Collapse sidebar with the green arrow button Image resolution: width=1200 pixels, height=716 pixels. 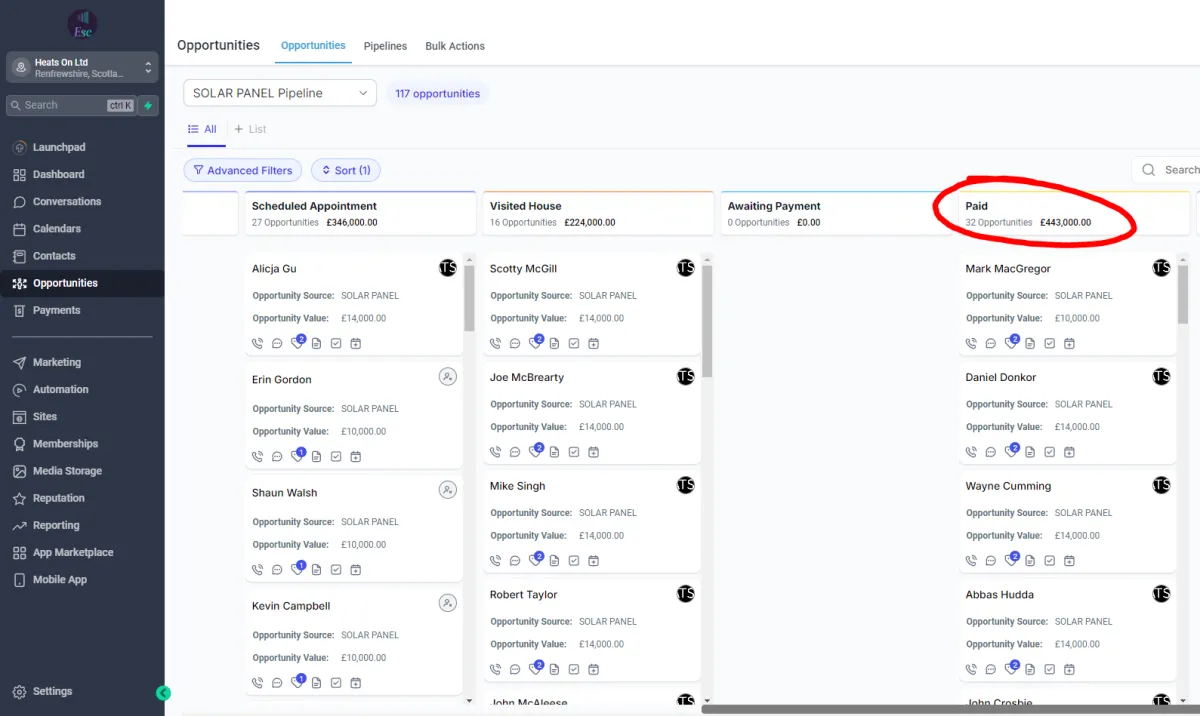(164, 693)
